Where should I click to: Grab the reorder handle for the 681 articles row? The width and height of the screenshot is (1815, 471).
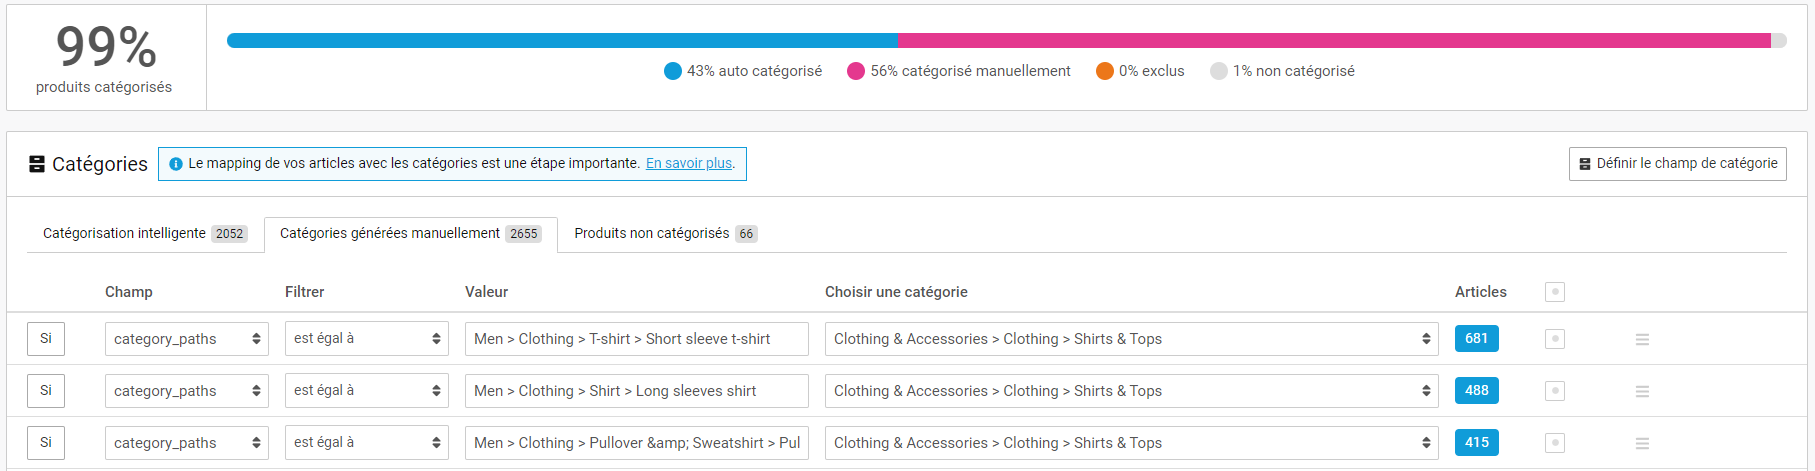pos(1642,339)
